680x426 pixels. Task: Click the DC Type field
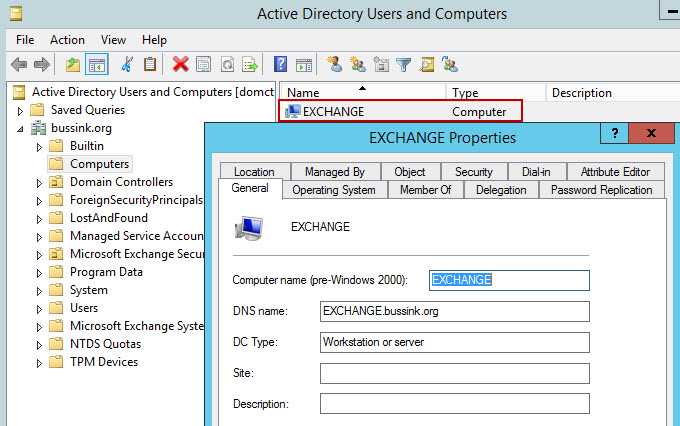click(x=454, y=342)
